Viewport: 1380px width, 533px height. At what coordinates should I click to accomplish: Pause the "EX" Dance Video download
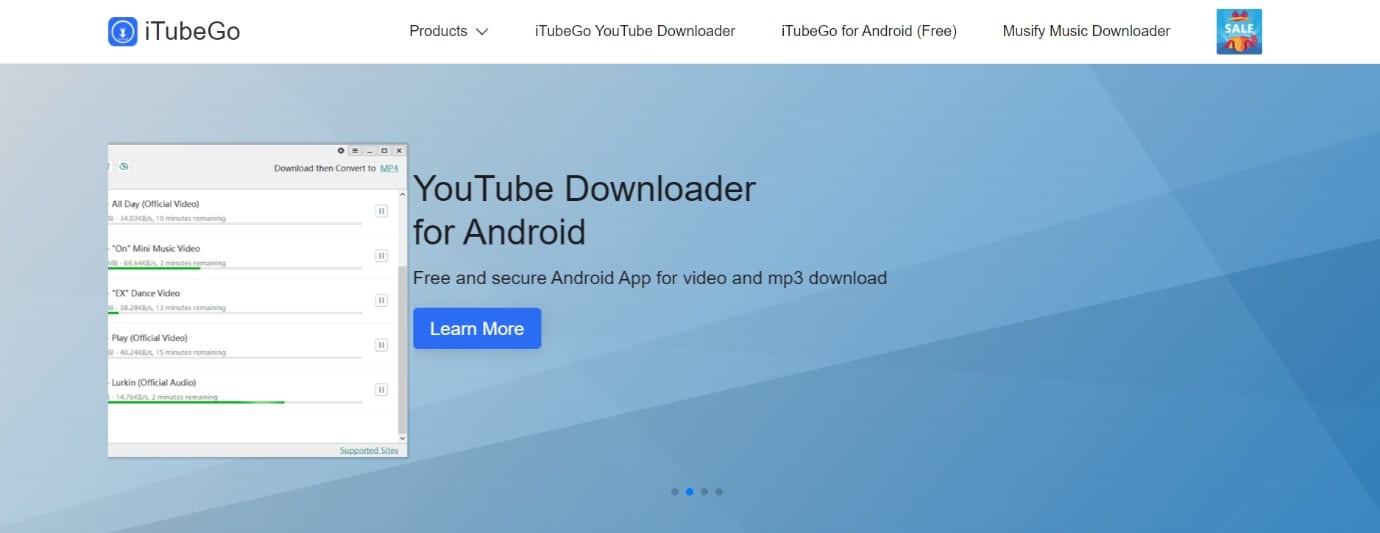tap(381, 300)
